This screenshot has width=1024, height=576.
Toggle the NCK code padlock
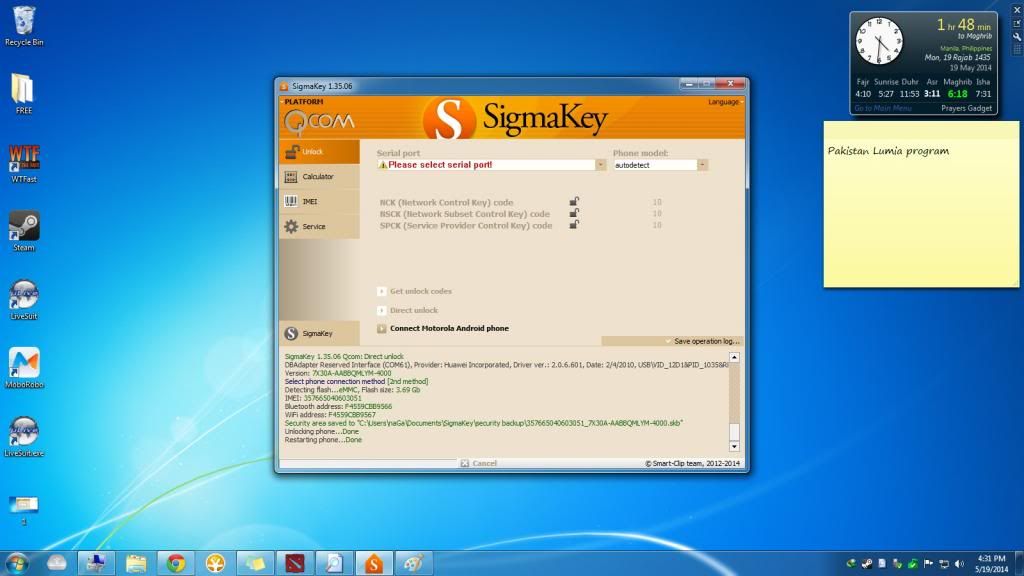[574, 202]
